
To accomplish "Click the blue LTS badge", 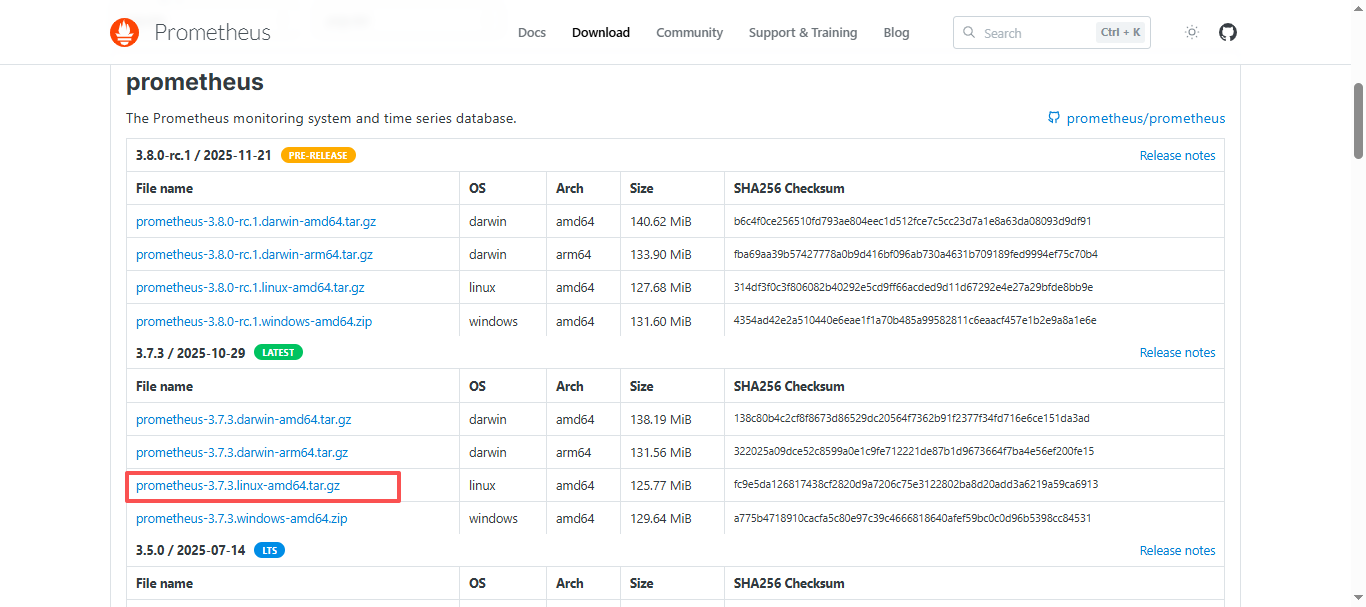I will pyautogui.click(x=270, y=550).
